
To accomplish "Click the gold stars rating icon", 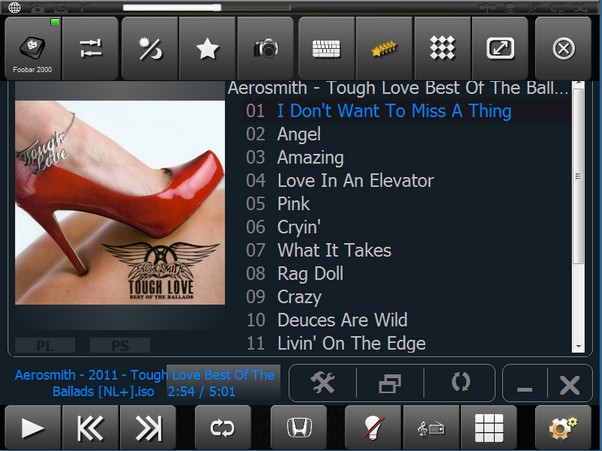I will 384,49.
